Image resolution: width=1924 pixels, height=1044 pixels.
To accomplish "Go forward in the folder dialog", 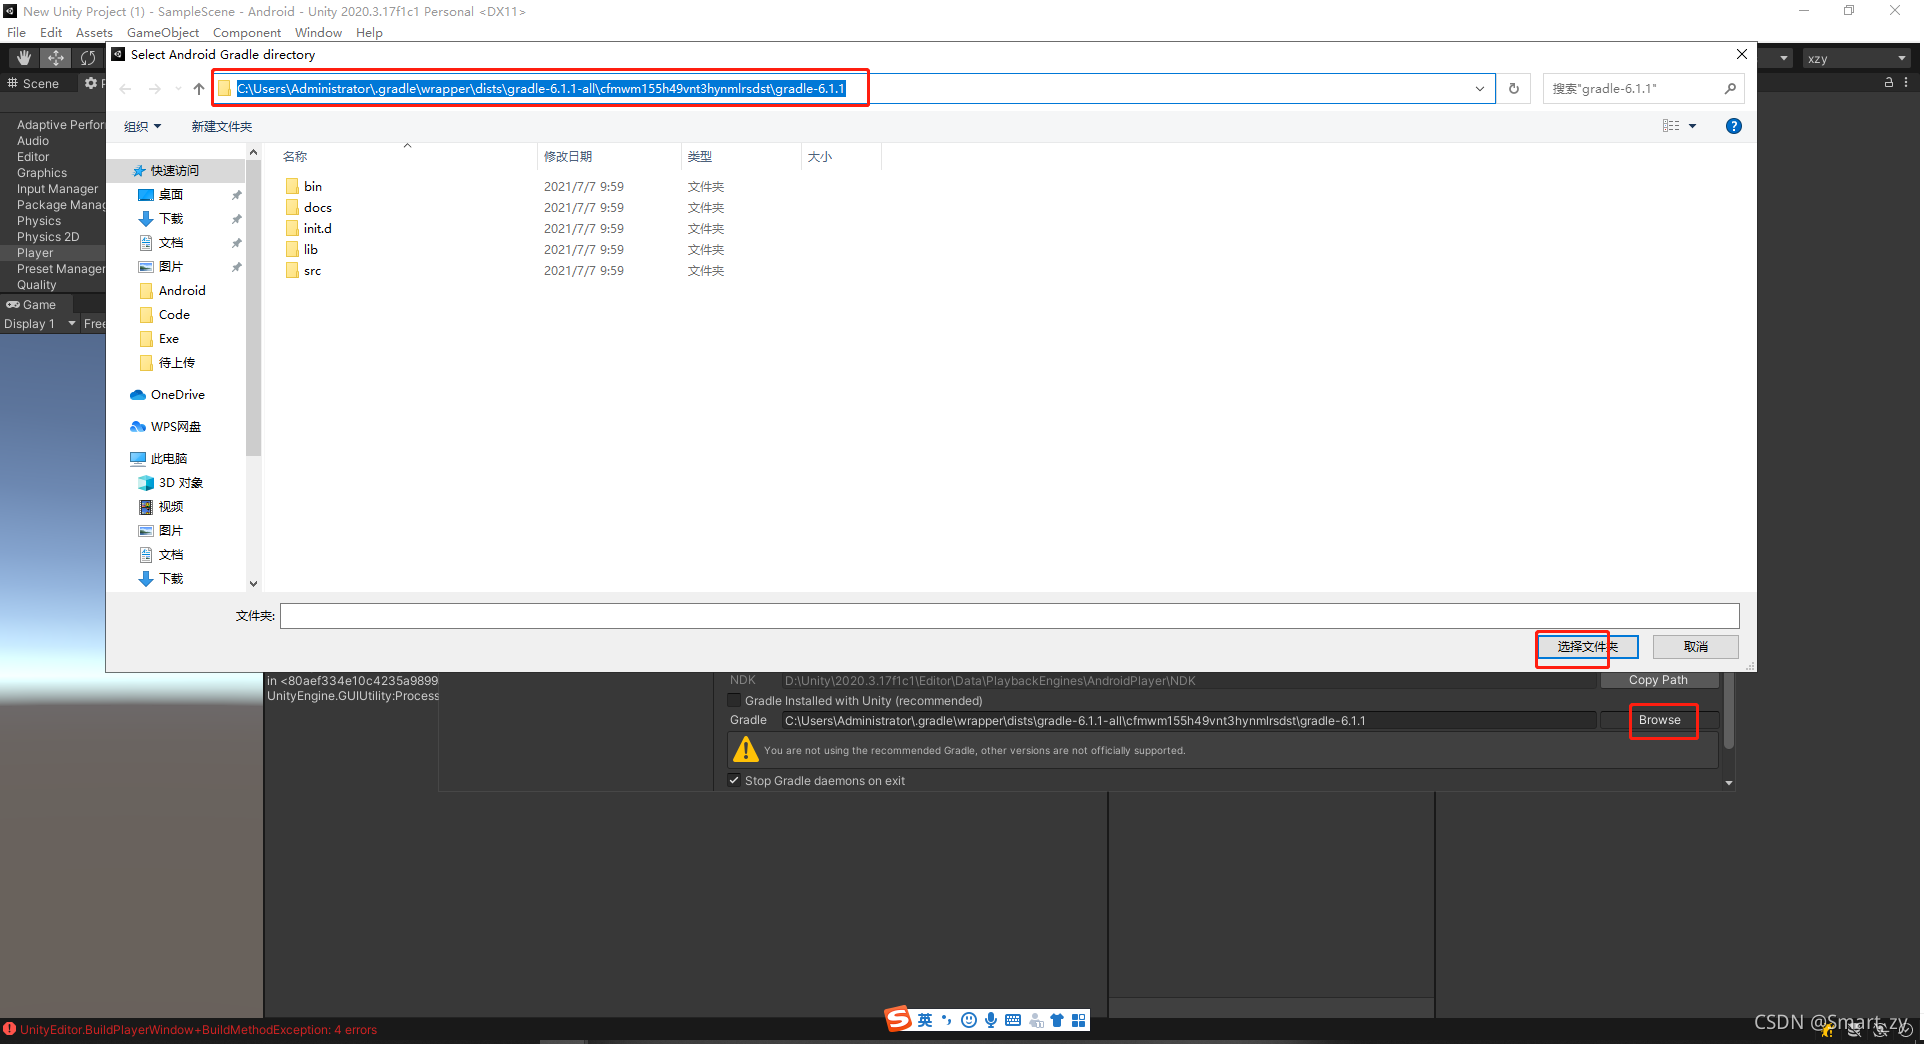I will click(154, 89).
